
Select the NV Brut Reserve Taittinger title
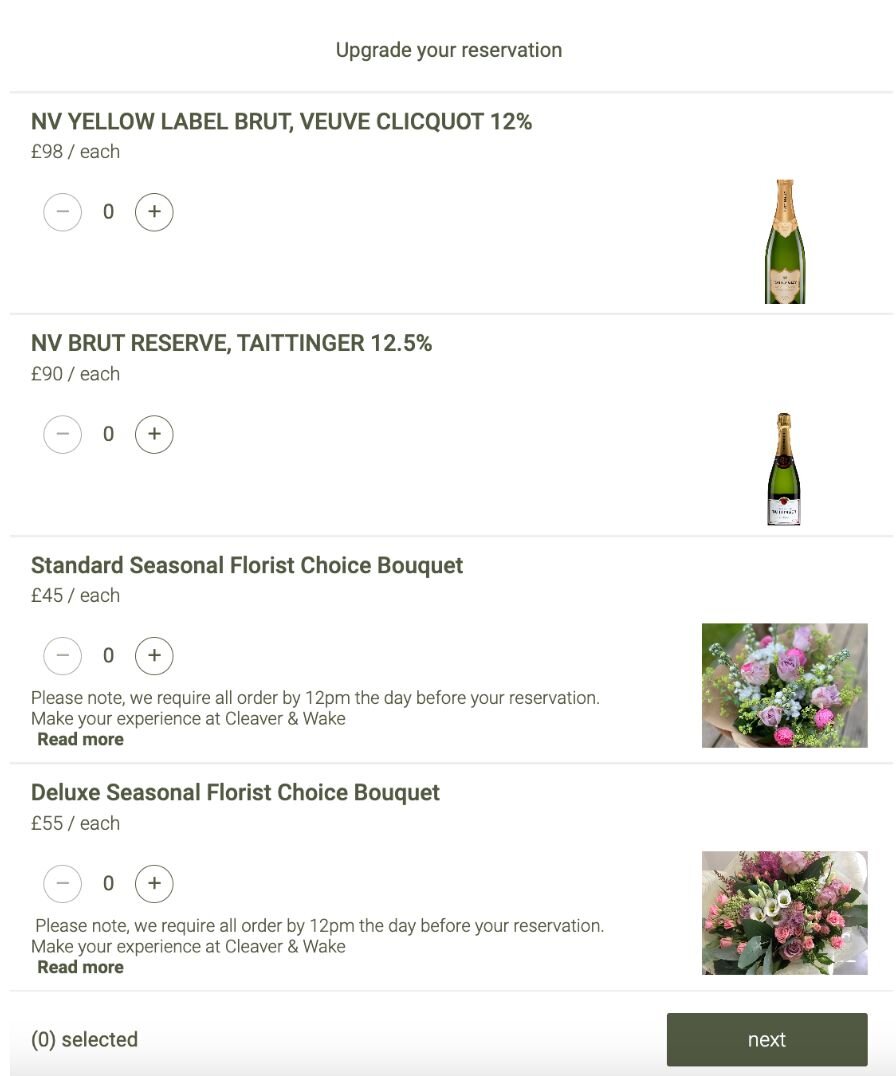pos(231,344)
